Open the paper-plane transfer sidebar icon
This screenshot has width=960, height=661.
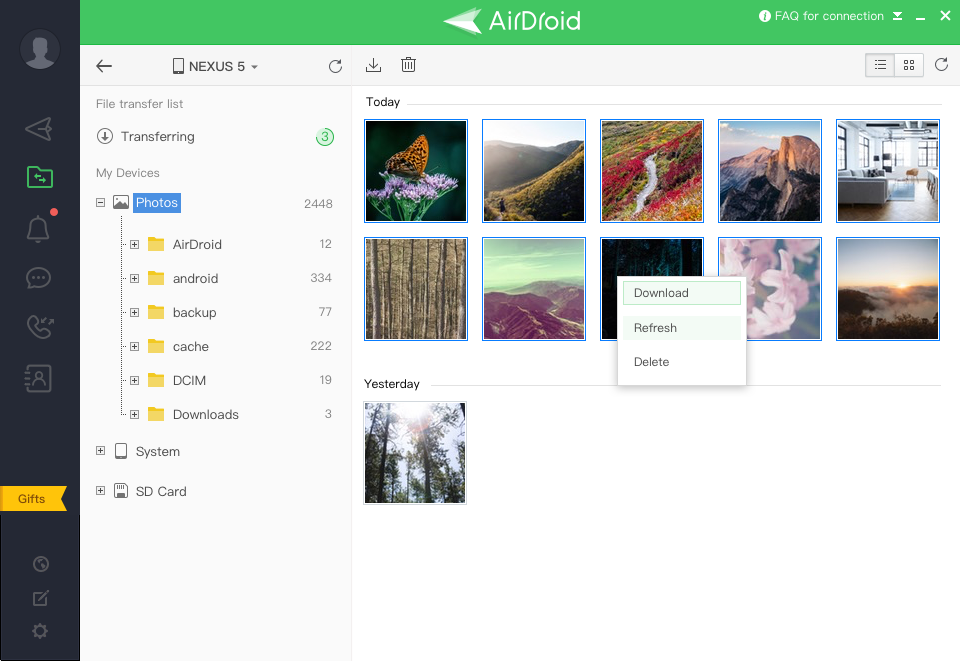click(x=39, y=129)
